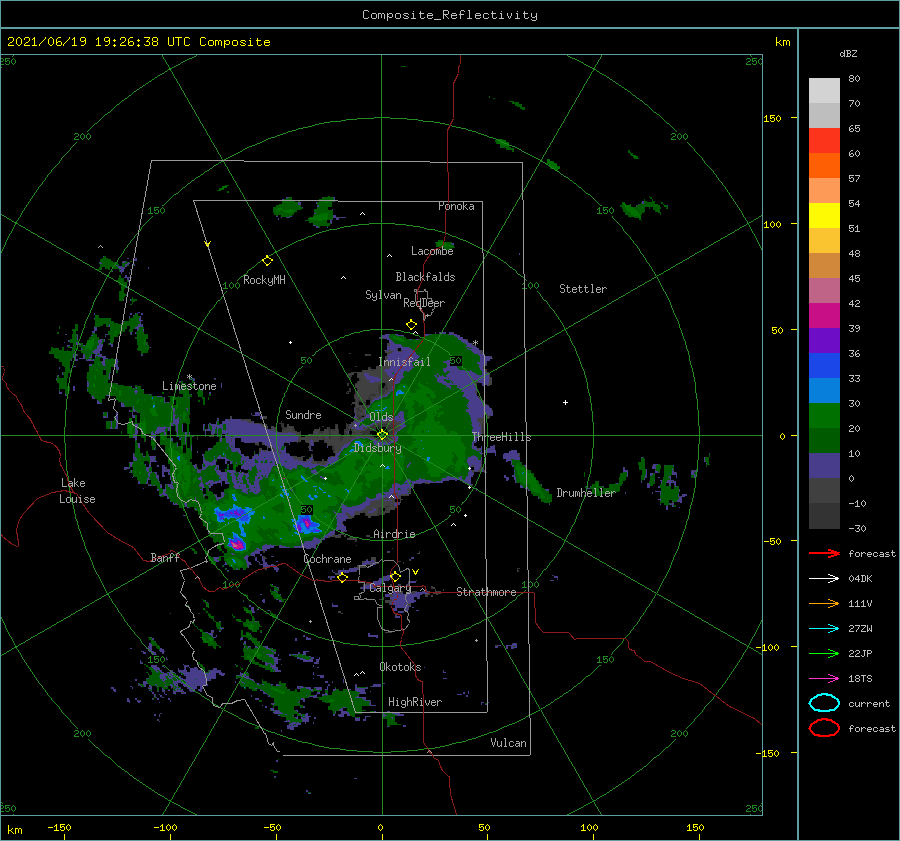The height and width of the screenshot is (841, 900).
Task: Pick the slate purple 10-0 dBZ swatch
Action: 824,466
